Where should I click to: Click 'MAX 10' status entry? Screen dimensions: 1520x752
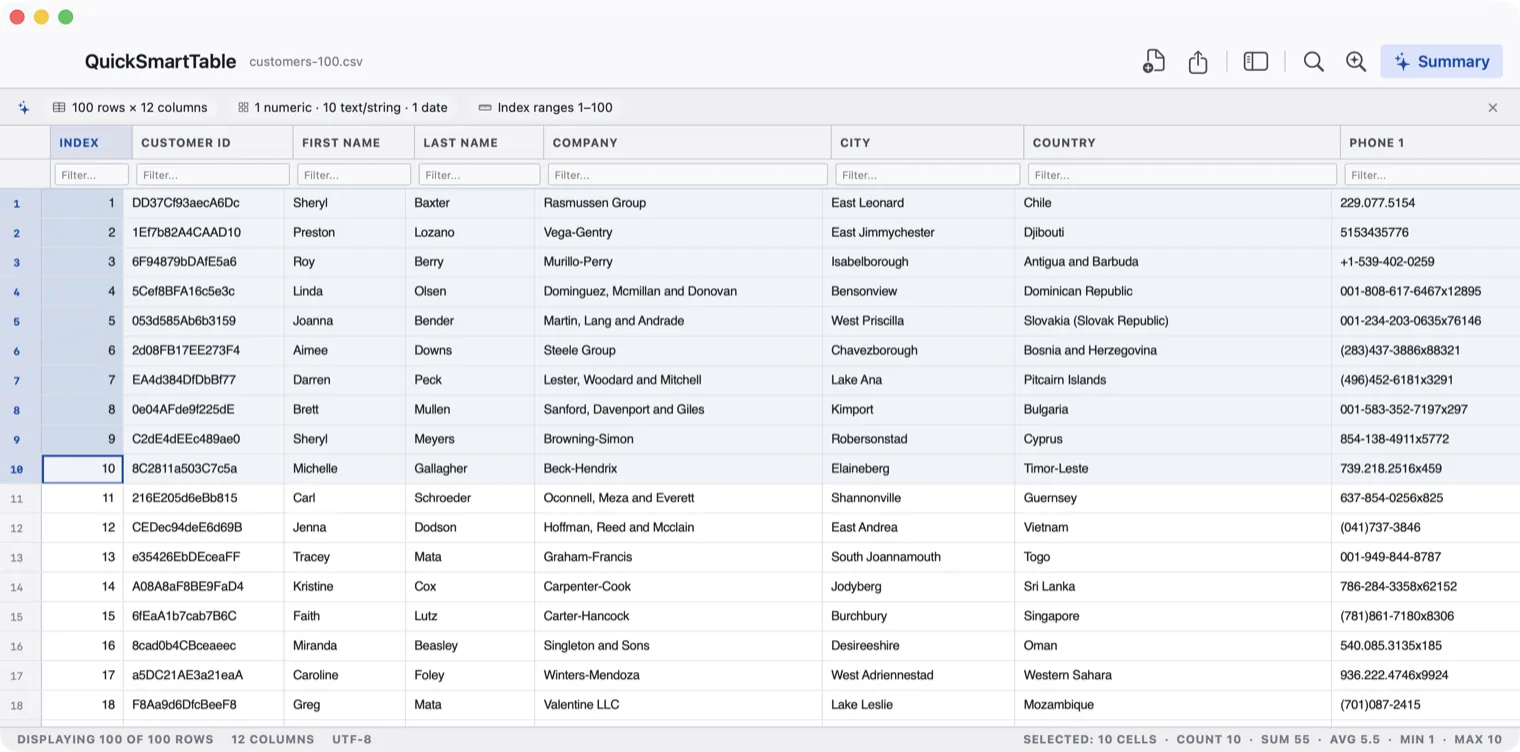[1478, 739]
